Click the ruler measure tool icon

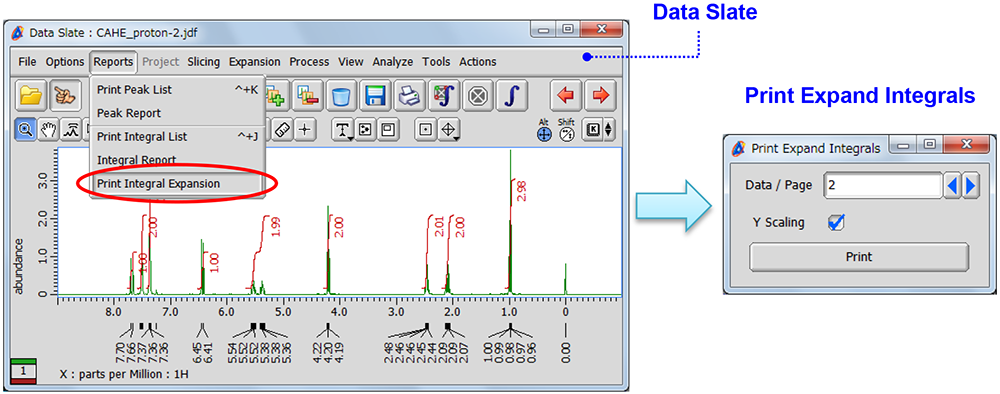(x=283, y=129)
